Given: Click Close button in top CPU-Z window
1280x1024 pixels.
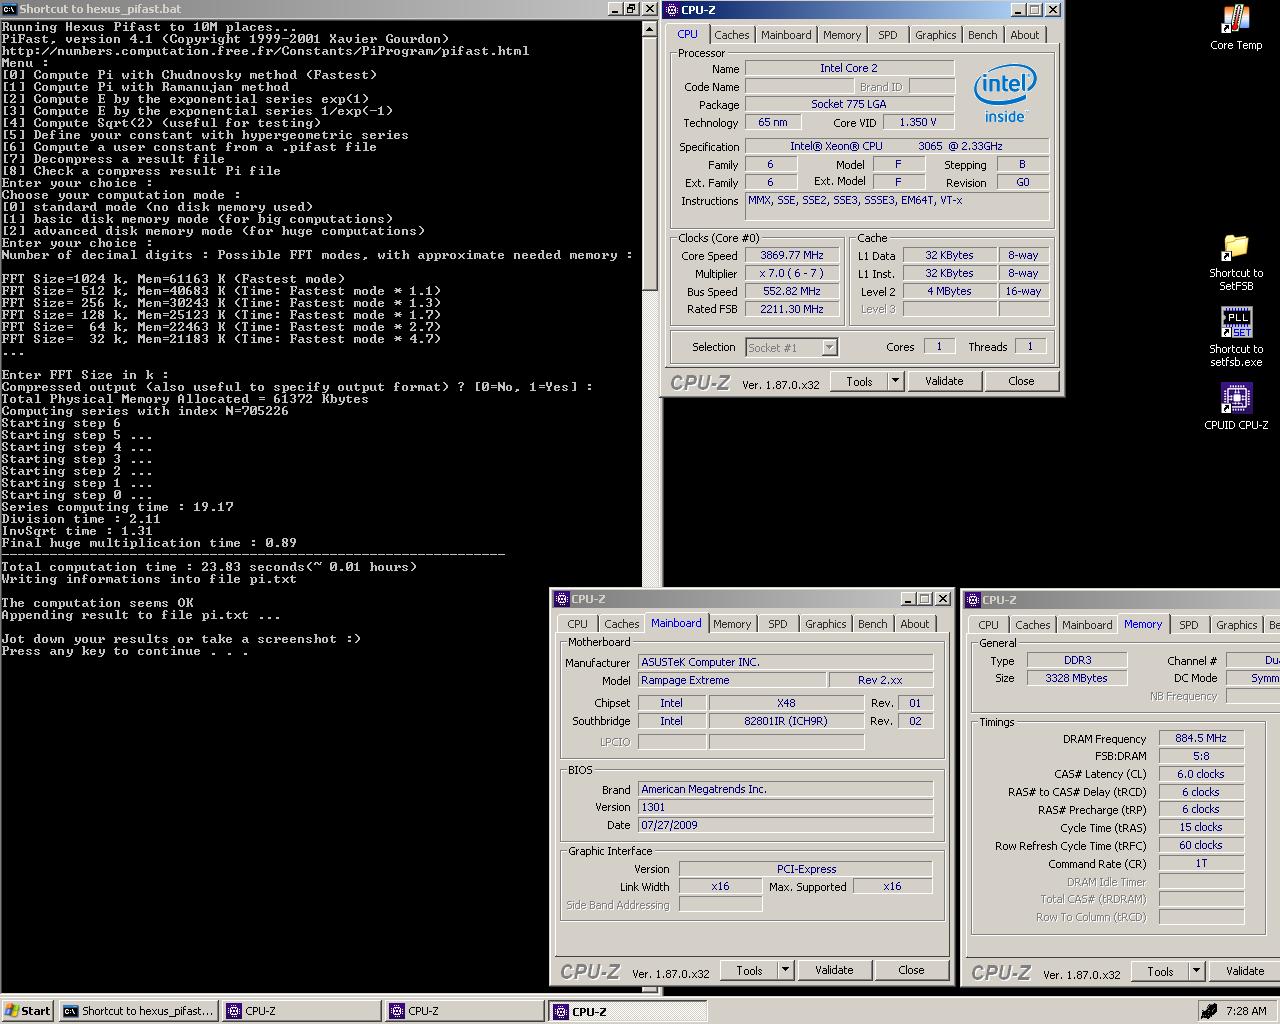Looking at the screenshot, I should click(x=1021, y=381).
